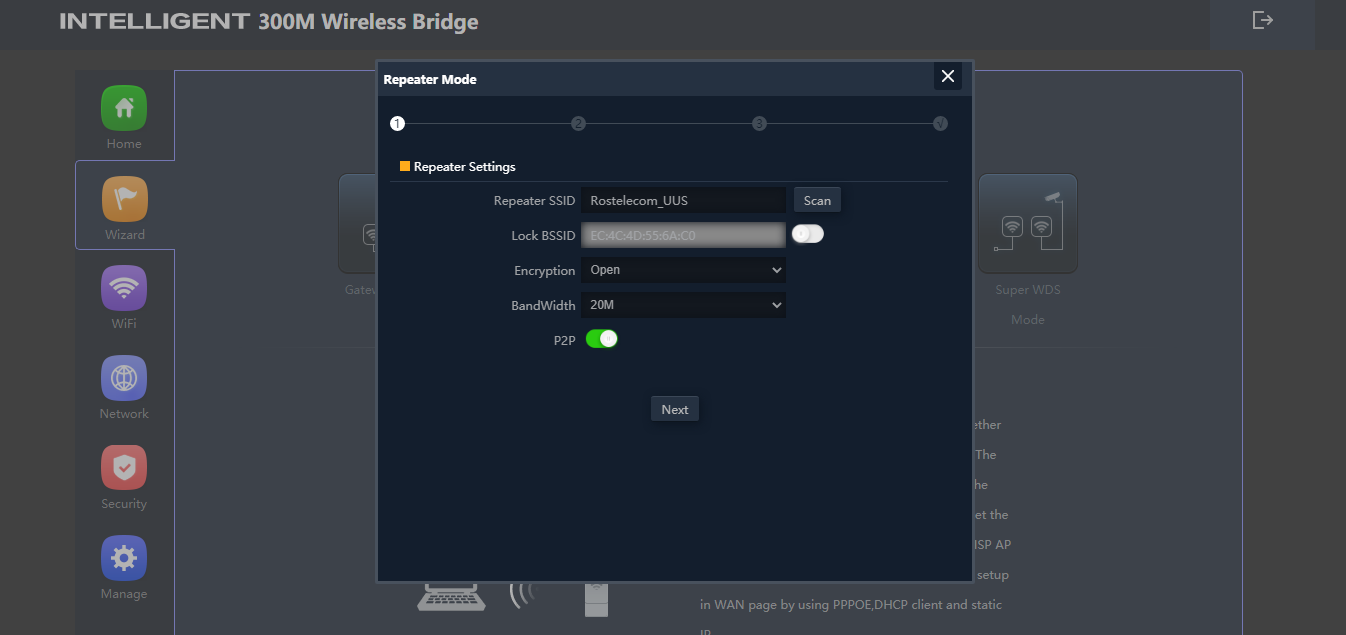Close the Repeater Mode dialog
Screen dimensions: 1346x635
click(x=948, y=77)
